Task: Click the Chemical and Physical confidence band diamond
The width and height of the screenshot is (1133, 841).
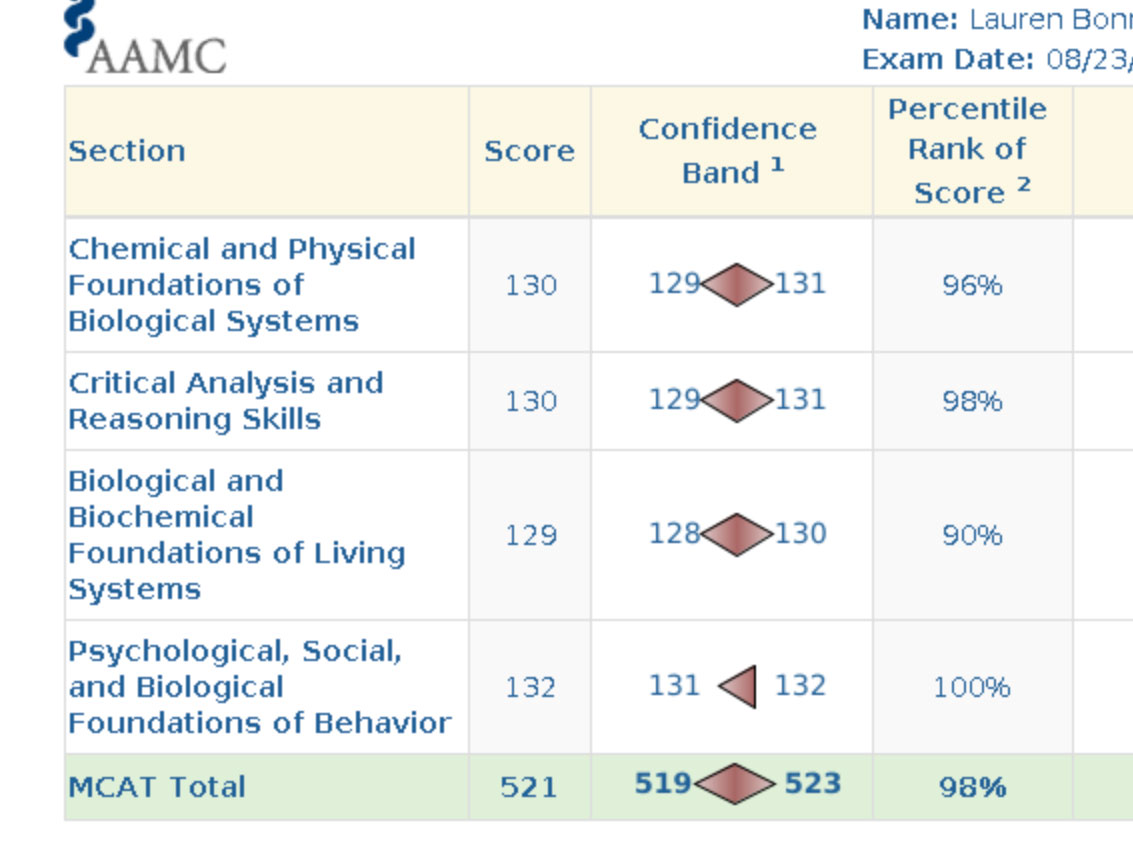Action: coord(737,285)
